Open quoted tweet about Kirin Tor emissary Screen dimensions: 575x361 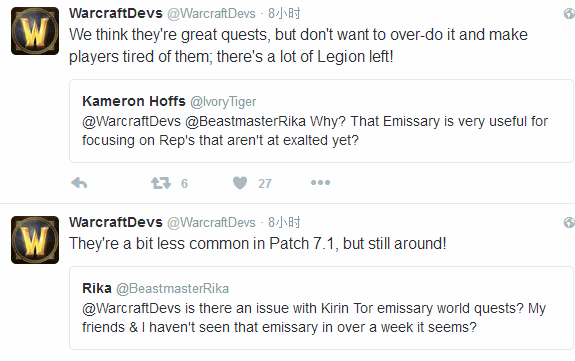tap(321, 308)
